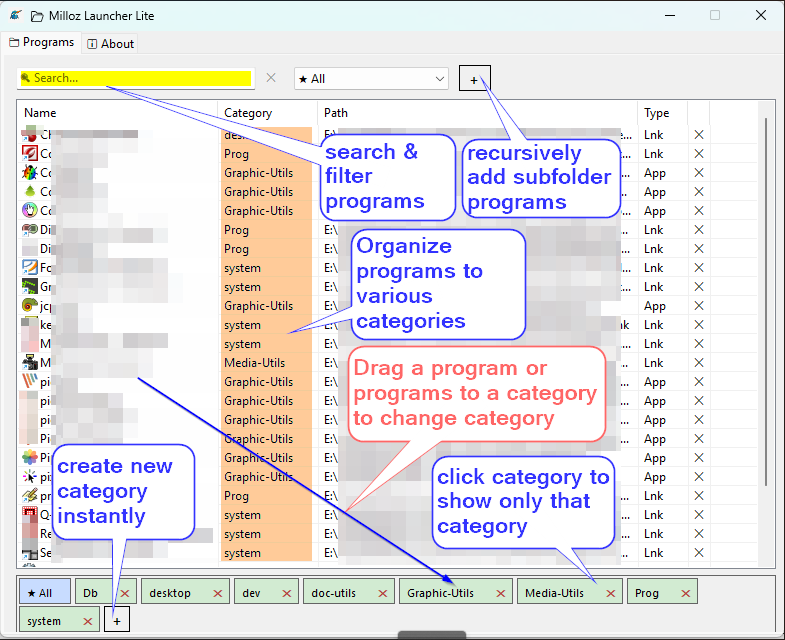
Task: Remove the 'jcp' row with its X
Action: click(699, 306)
